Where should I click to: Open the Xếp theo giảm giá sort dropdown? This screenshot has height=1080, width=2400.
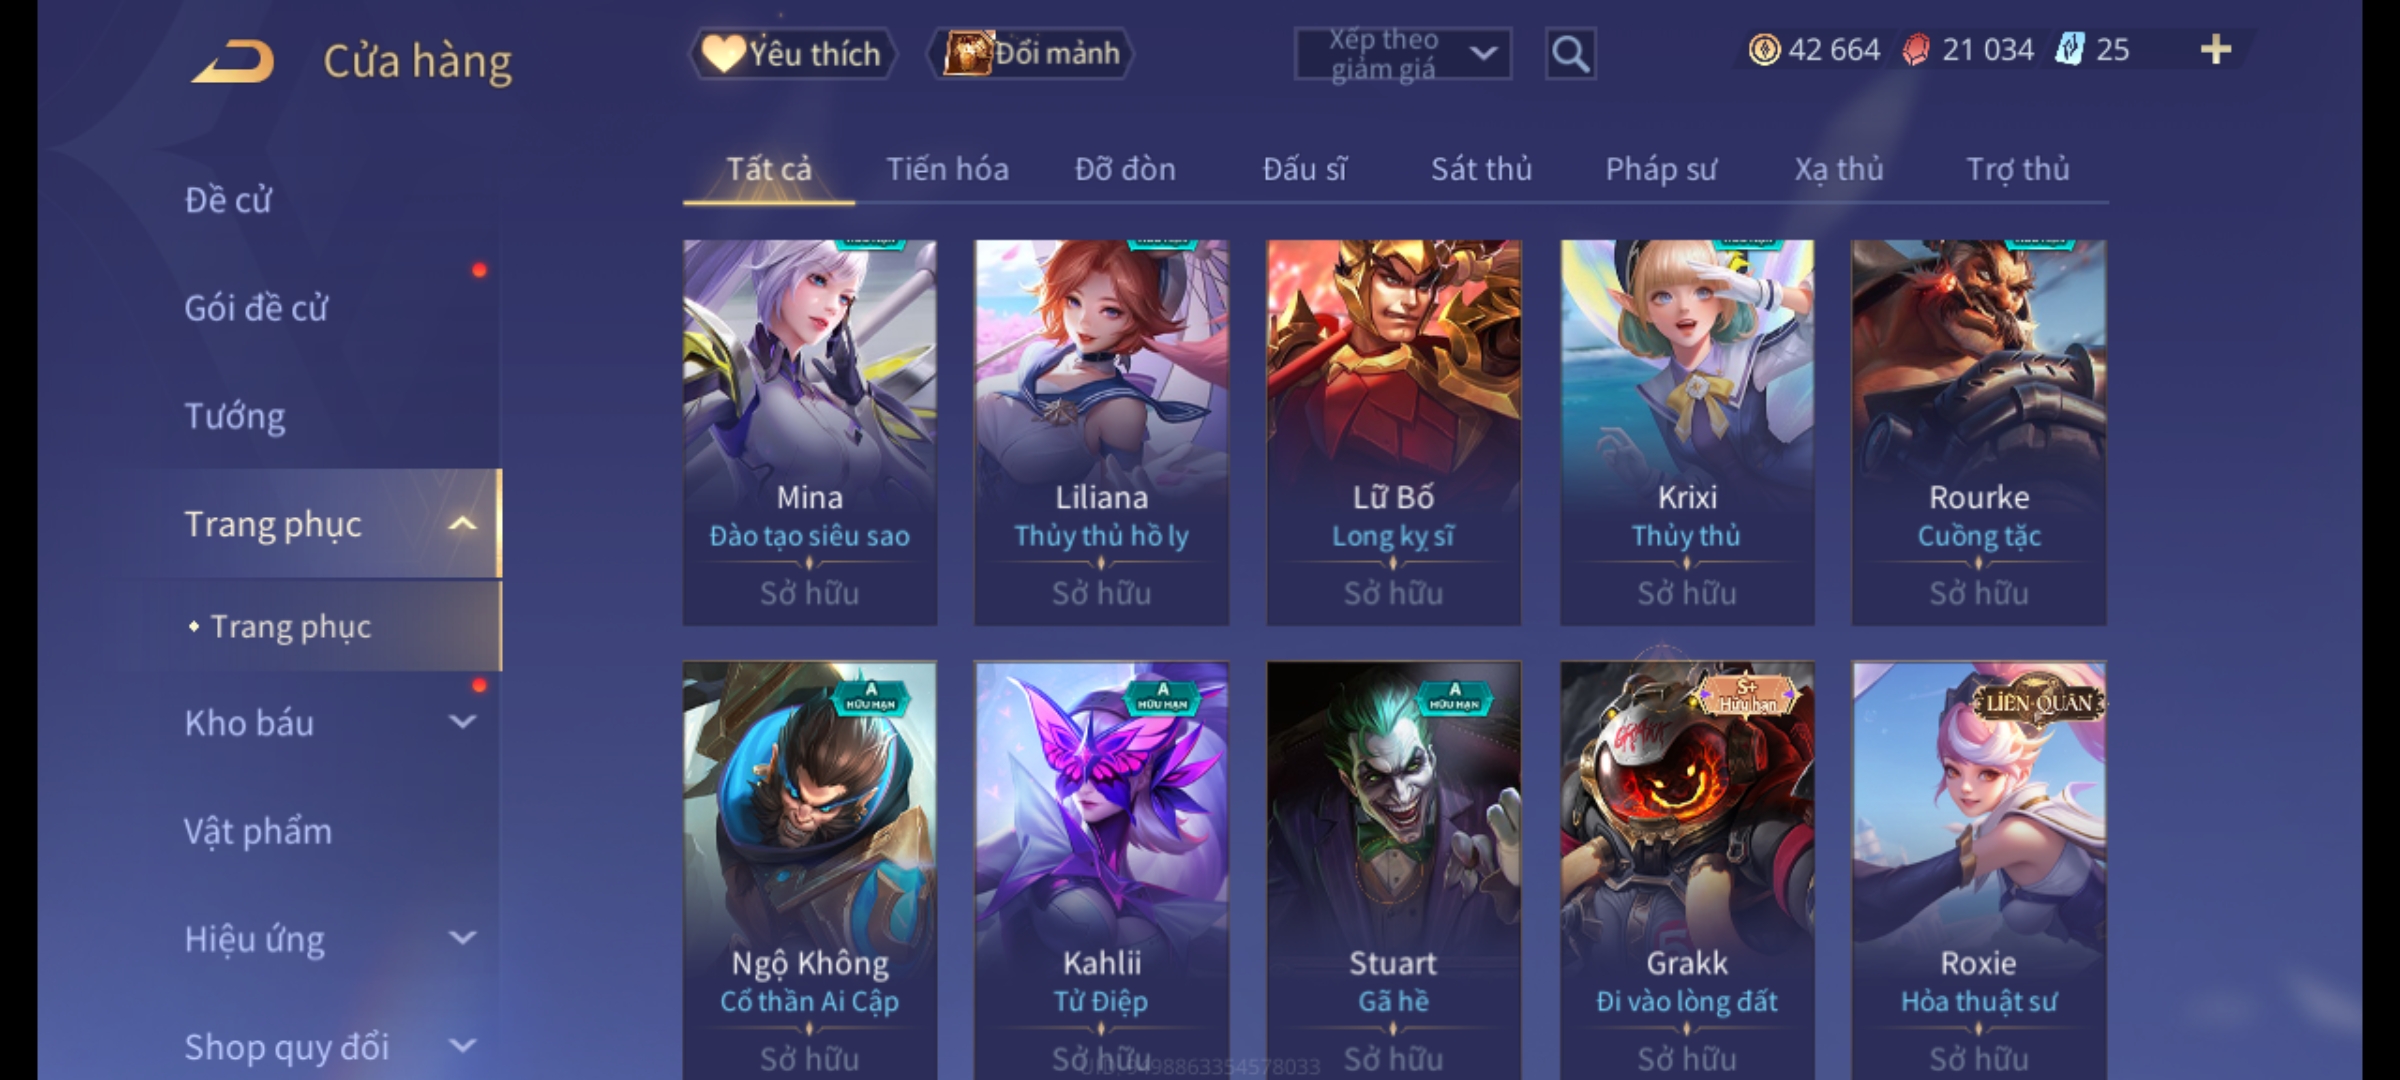tap(1402, 54)
